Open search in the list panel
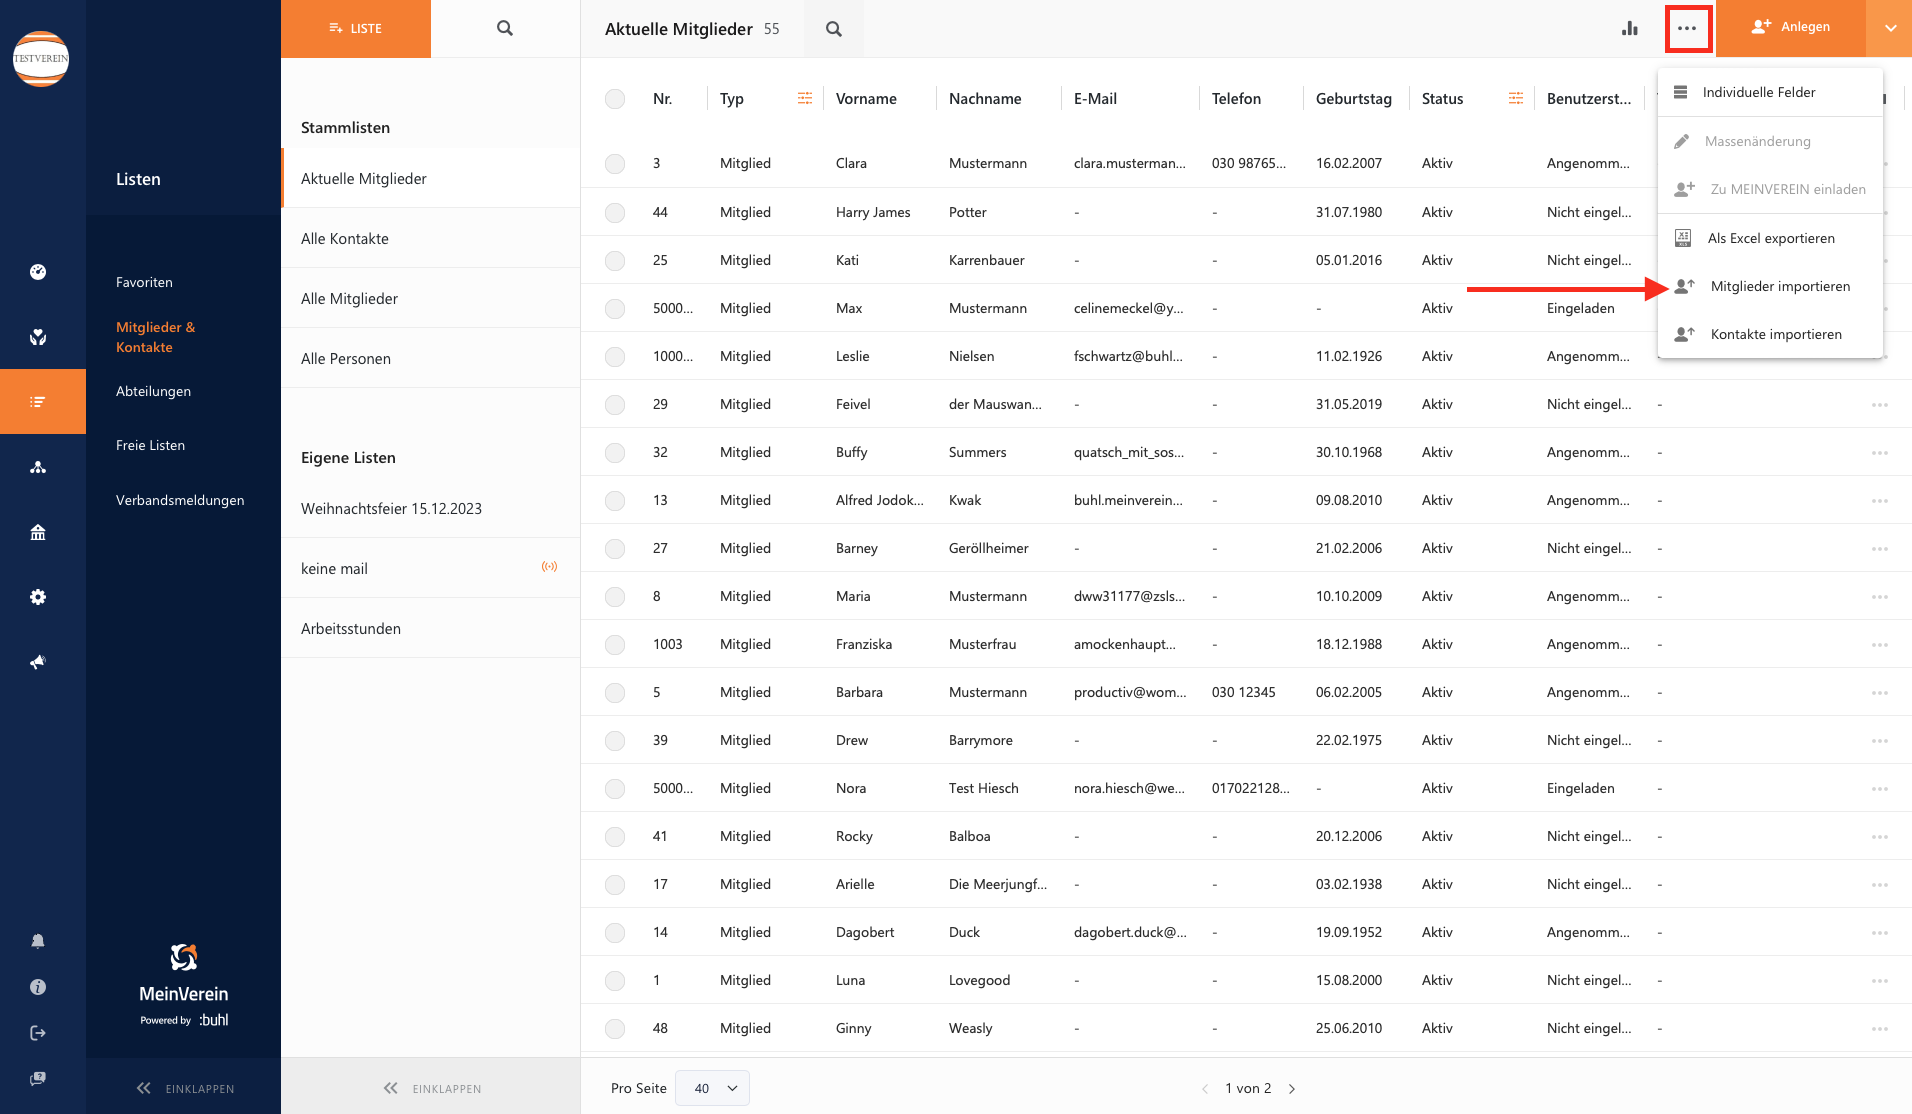1912x1114 pixels. (505, 28)
